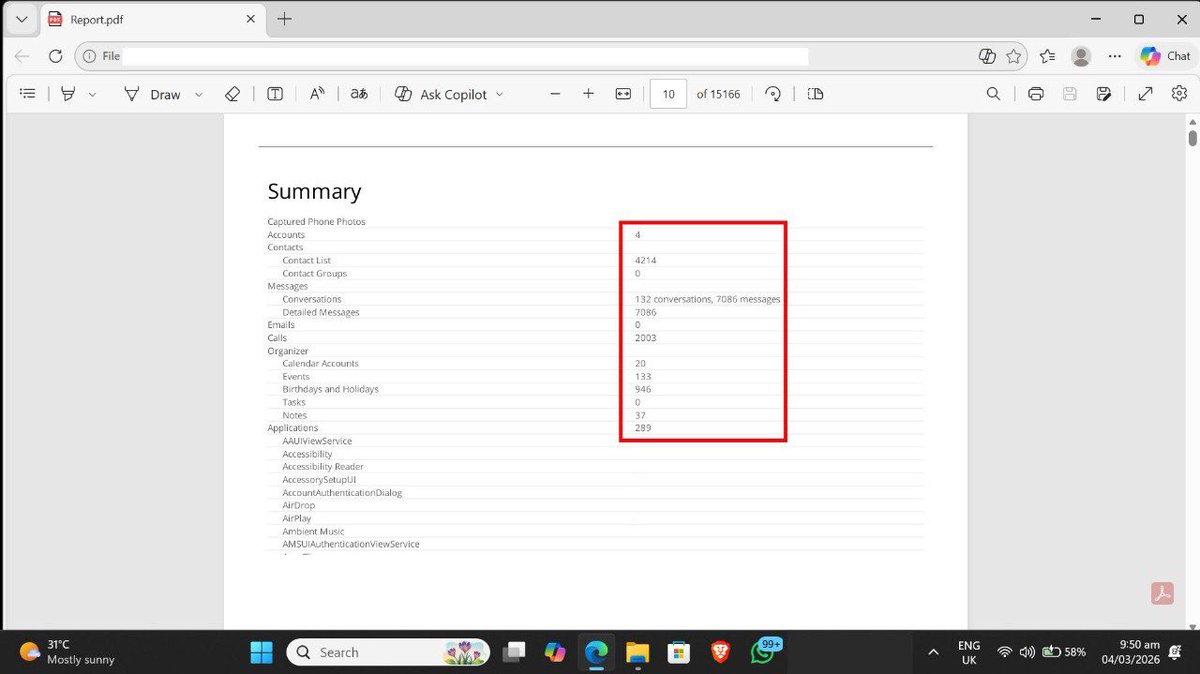
Task: Click the "Birthdays and Holidays" row label
Action: pyautogui.click(x=330, y=389)
